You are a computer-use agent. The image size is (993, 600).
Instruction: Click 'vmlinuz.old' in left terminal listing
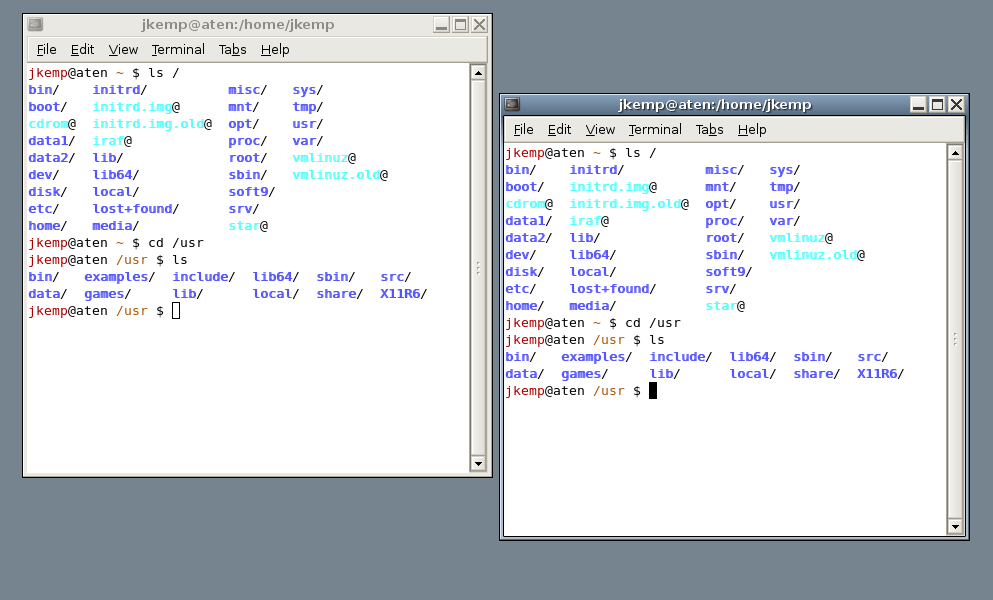tap(336, 175)
